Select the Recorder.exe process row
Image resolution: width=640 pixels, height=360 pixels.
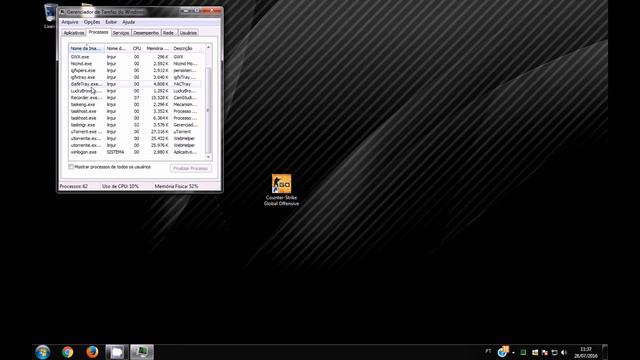point(135,98)
